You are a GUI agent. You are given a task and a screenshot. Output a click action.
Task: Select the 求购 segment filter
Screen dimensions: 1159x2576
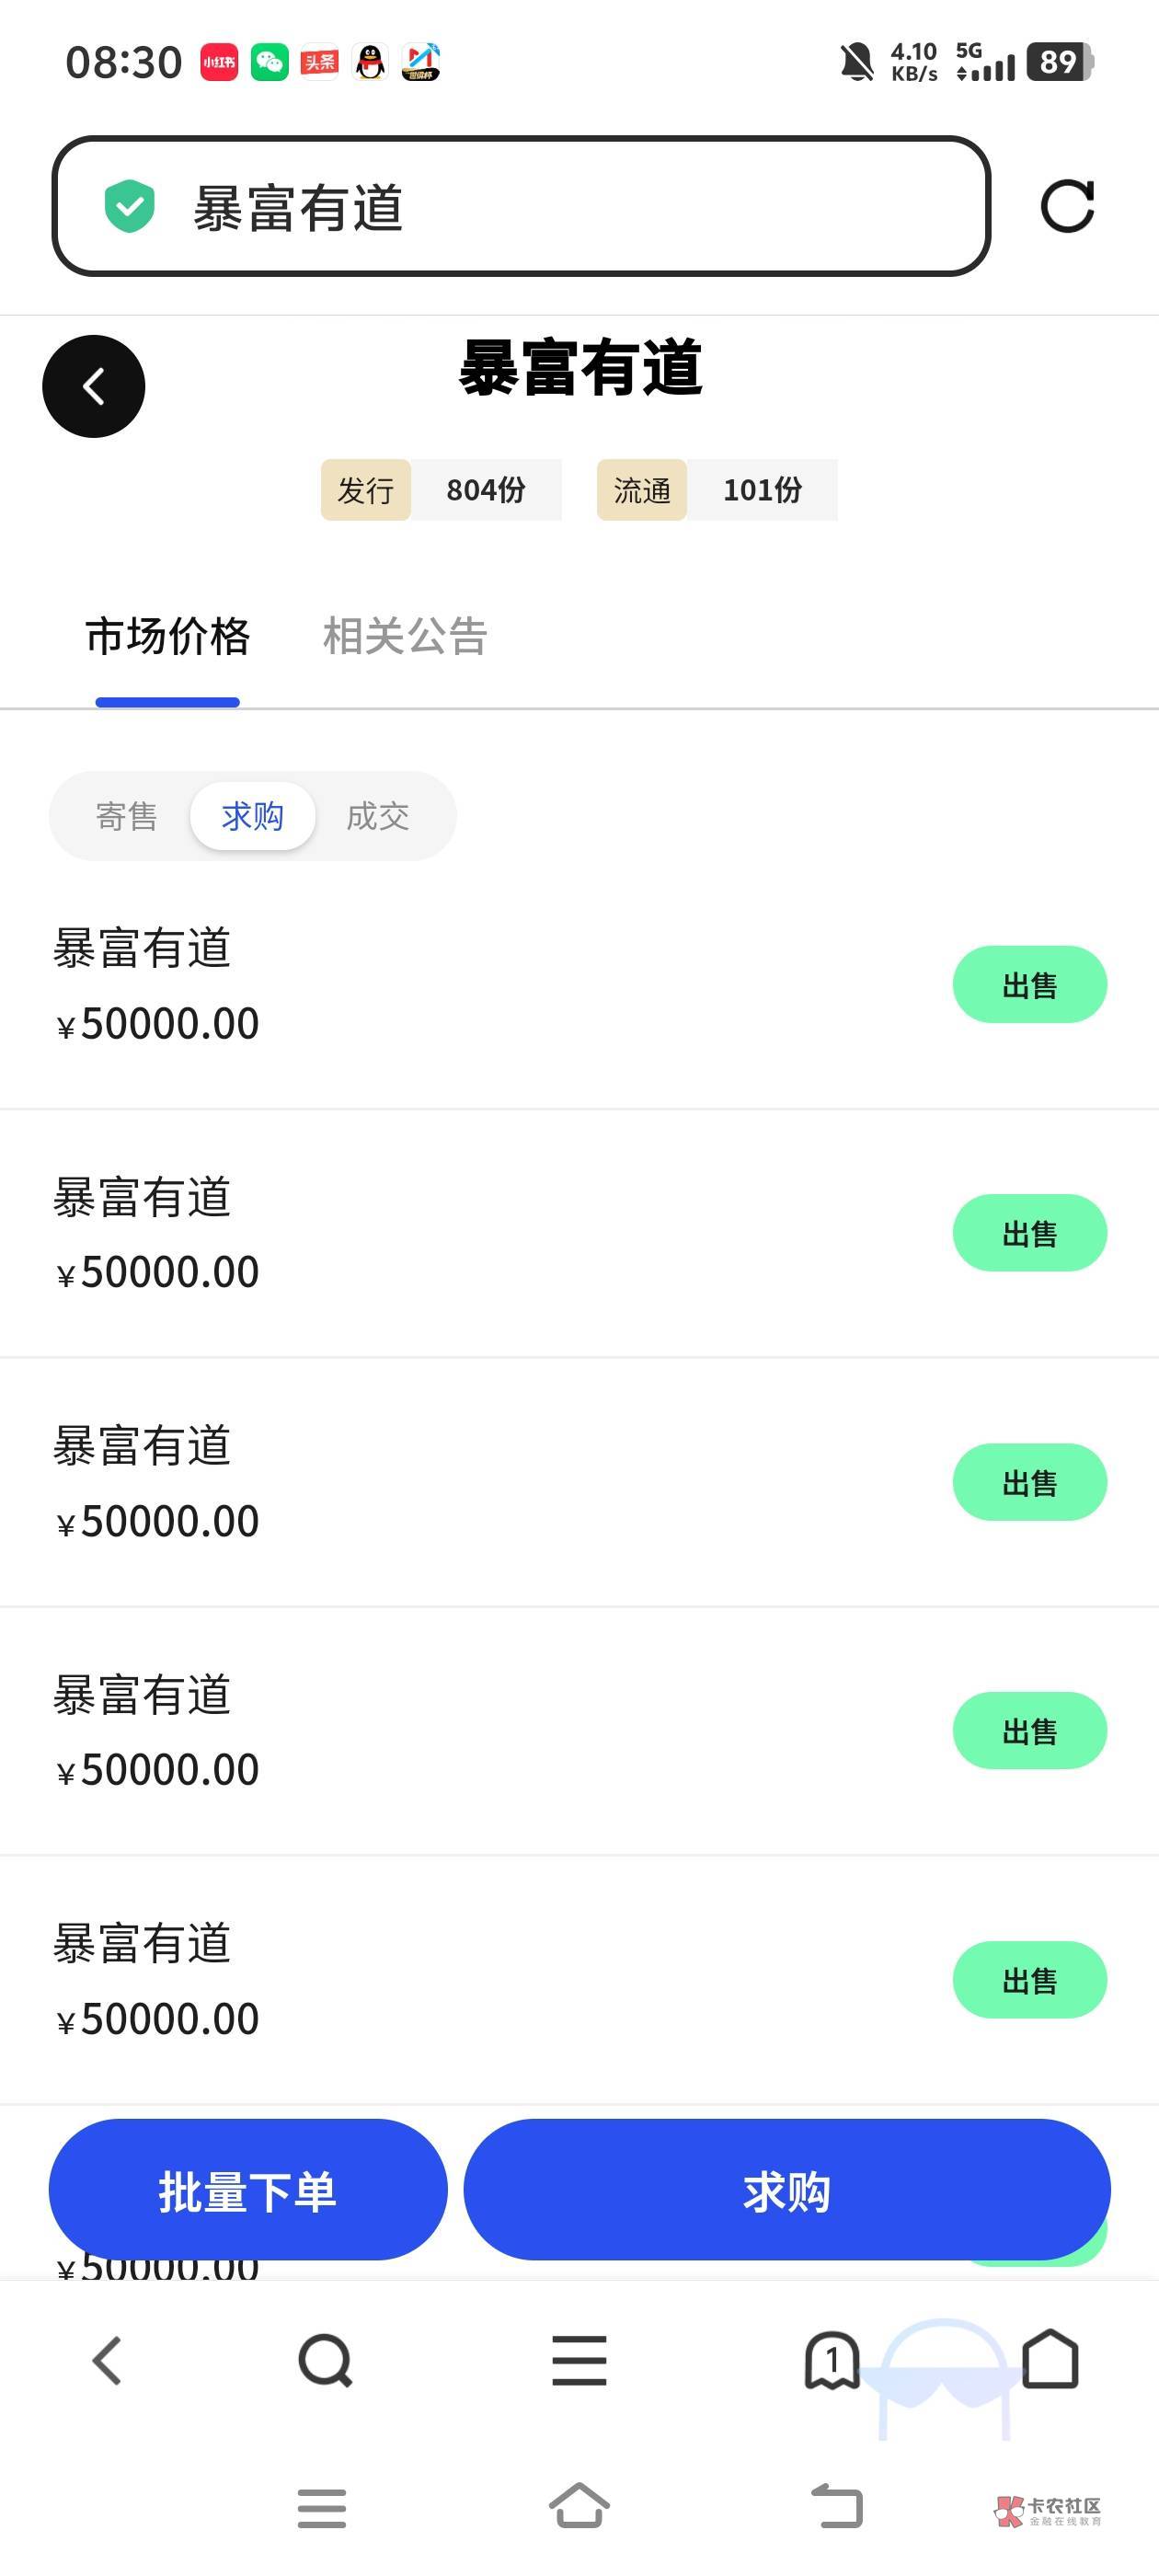pyautogui.click(x=252, y=816)
